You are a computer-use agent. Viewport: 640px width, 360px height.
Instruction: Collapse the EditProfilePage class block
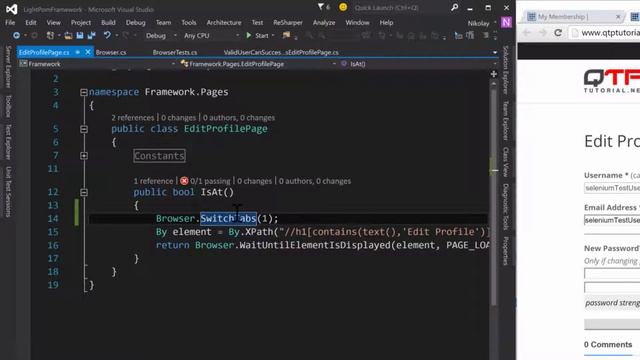[x=84, y=129]
